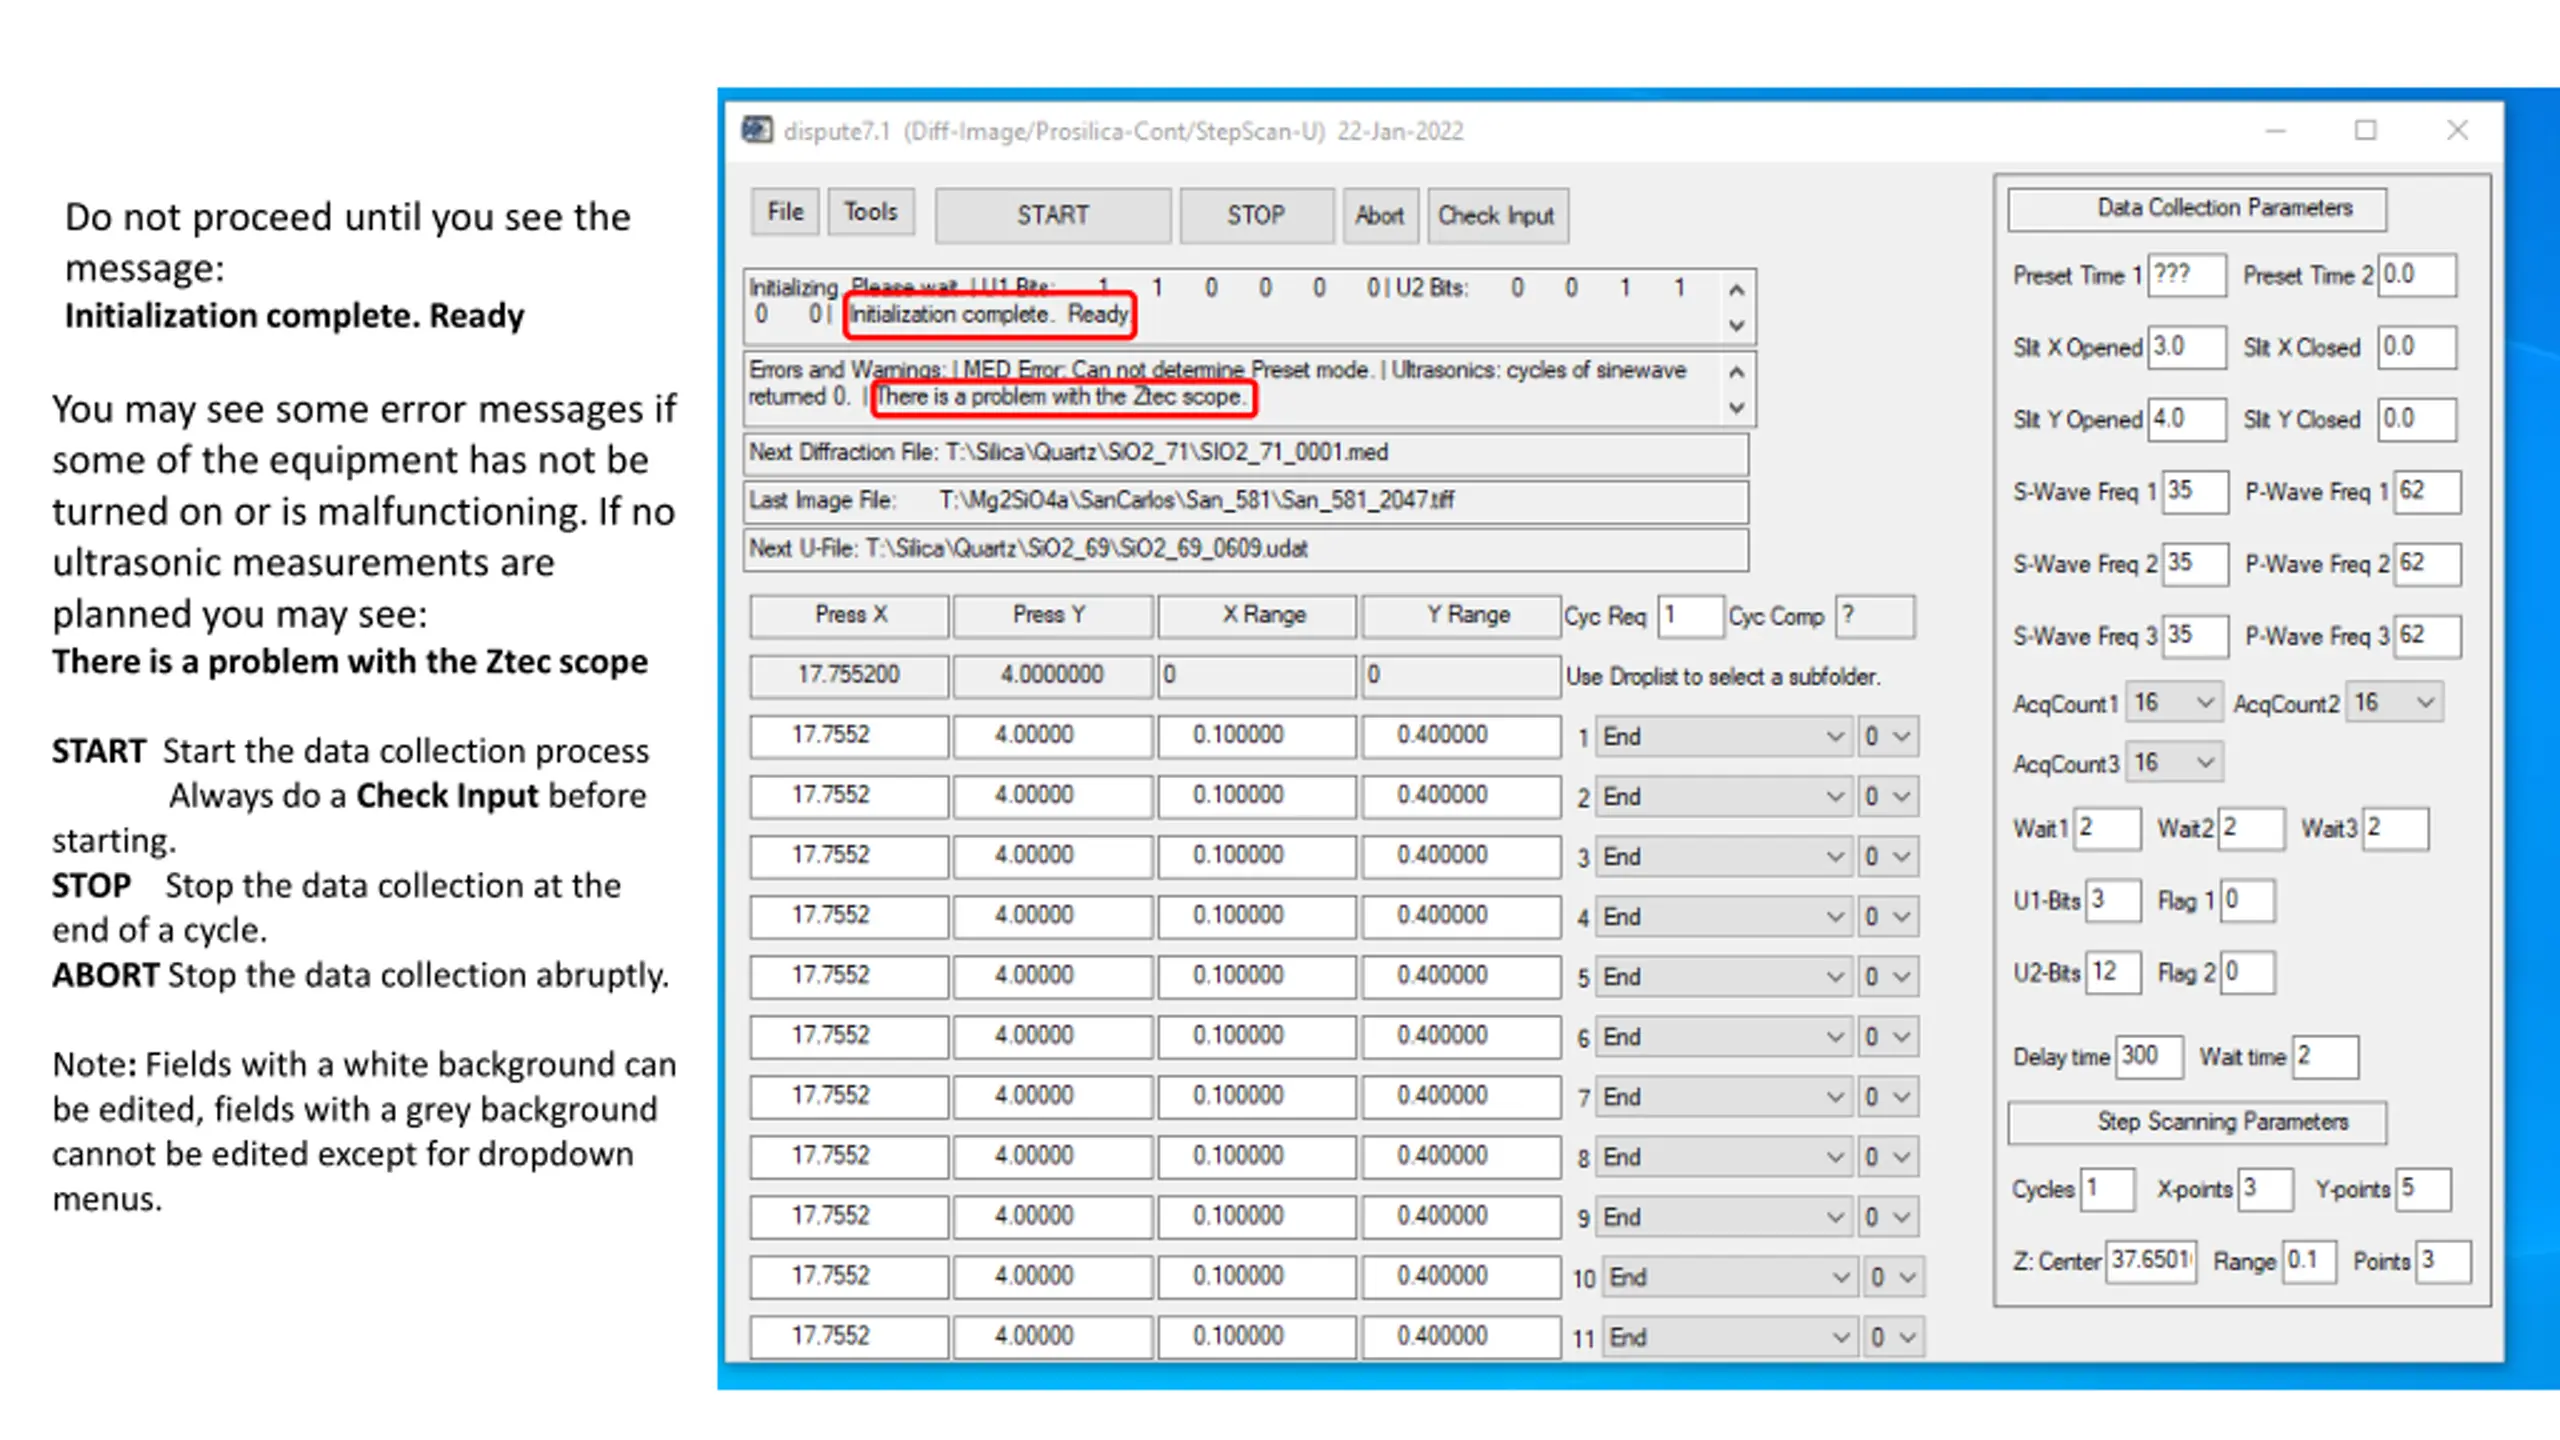Click row 7 X Range field 0.100000
This screenshot has height=1440, width=2560.
(1258, 1096)
